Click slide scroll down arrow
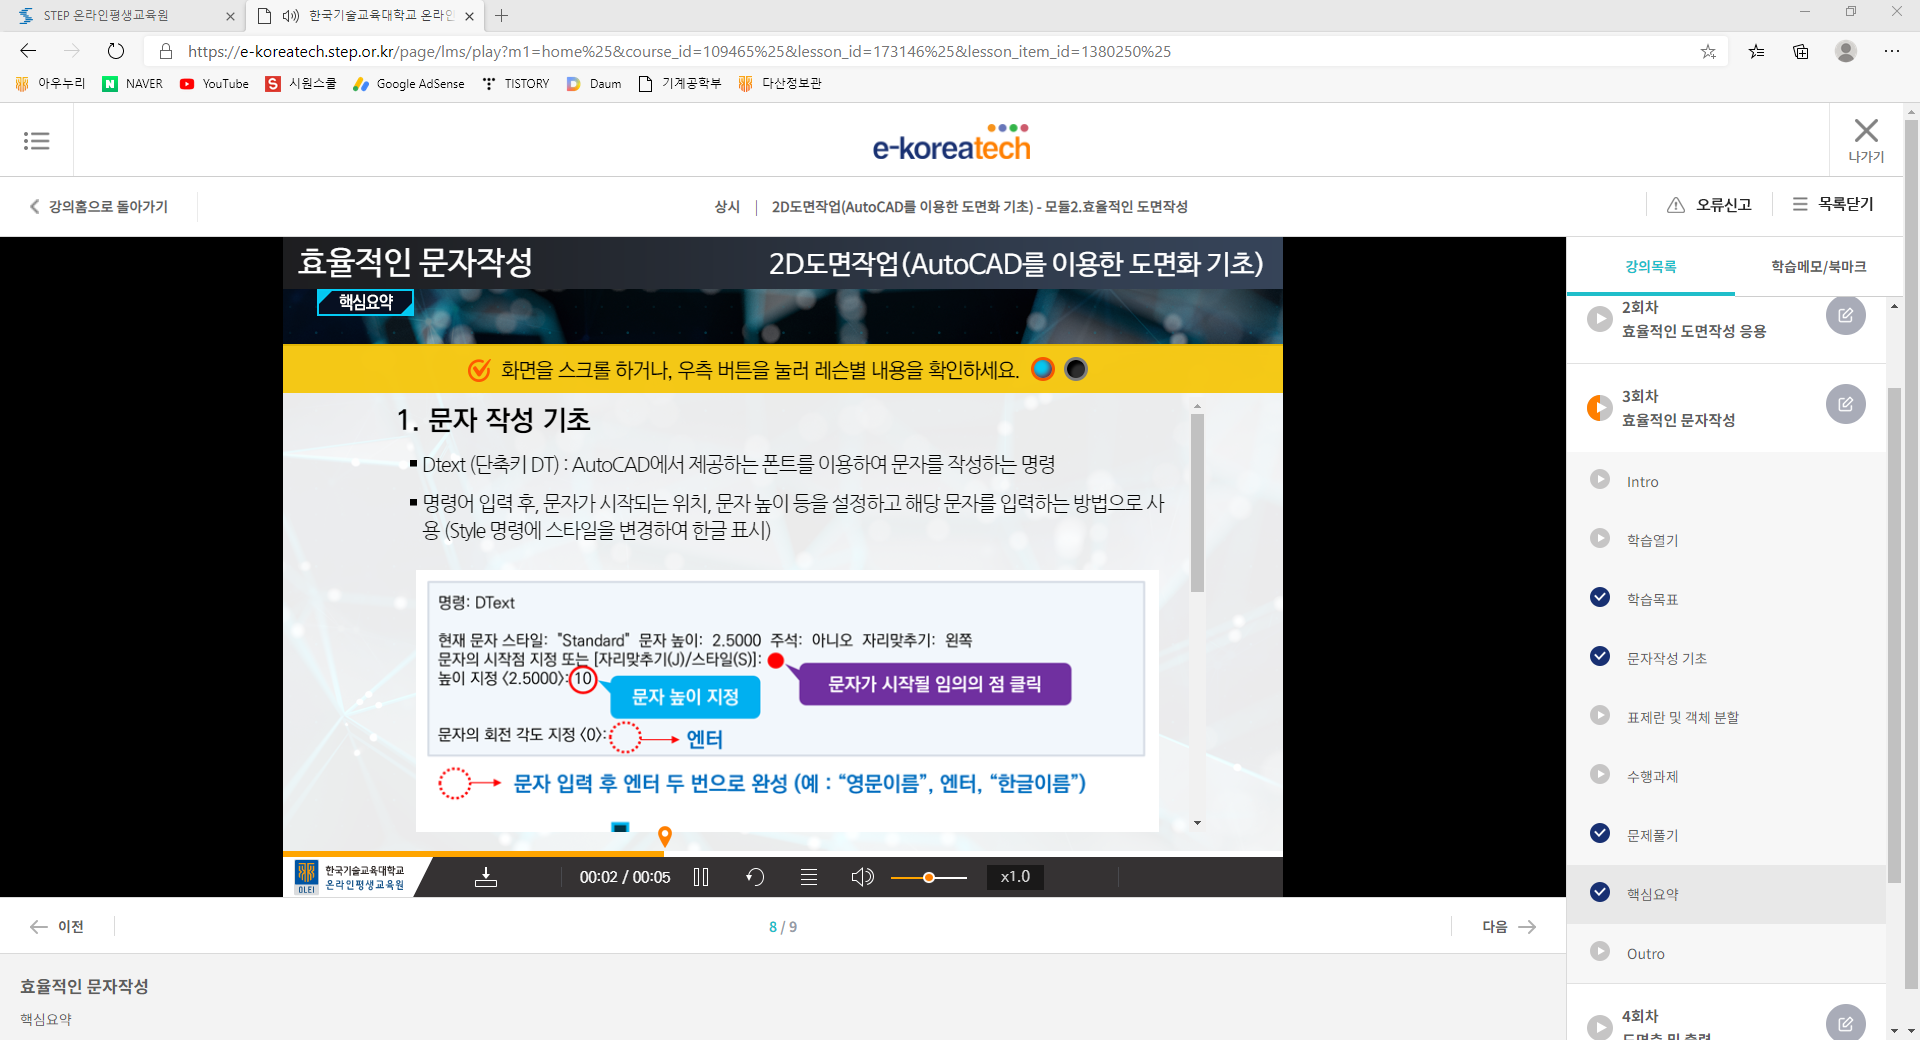The height and width of the screenshot is (1040, 1920). click(1197, 823)
